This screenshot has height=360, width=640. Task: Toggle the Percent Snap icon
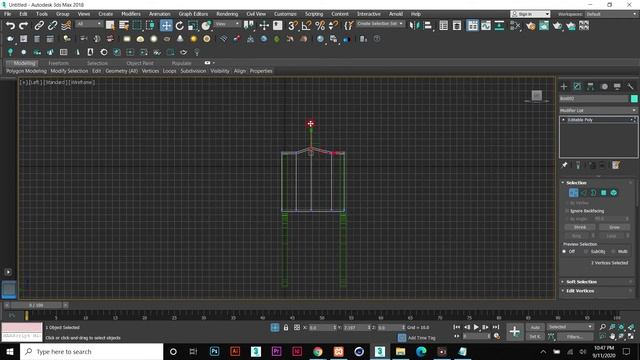click(320, 26)
